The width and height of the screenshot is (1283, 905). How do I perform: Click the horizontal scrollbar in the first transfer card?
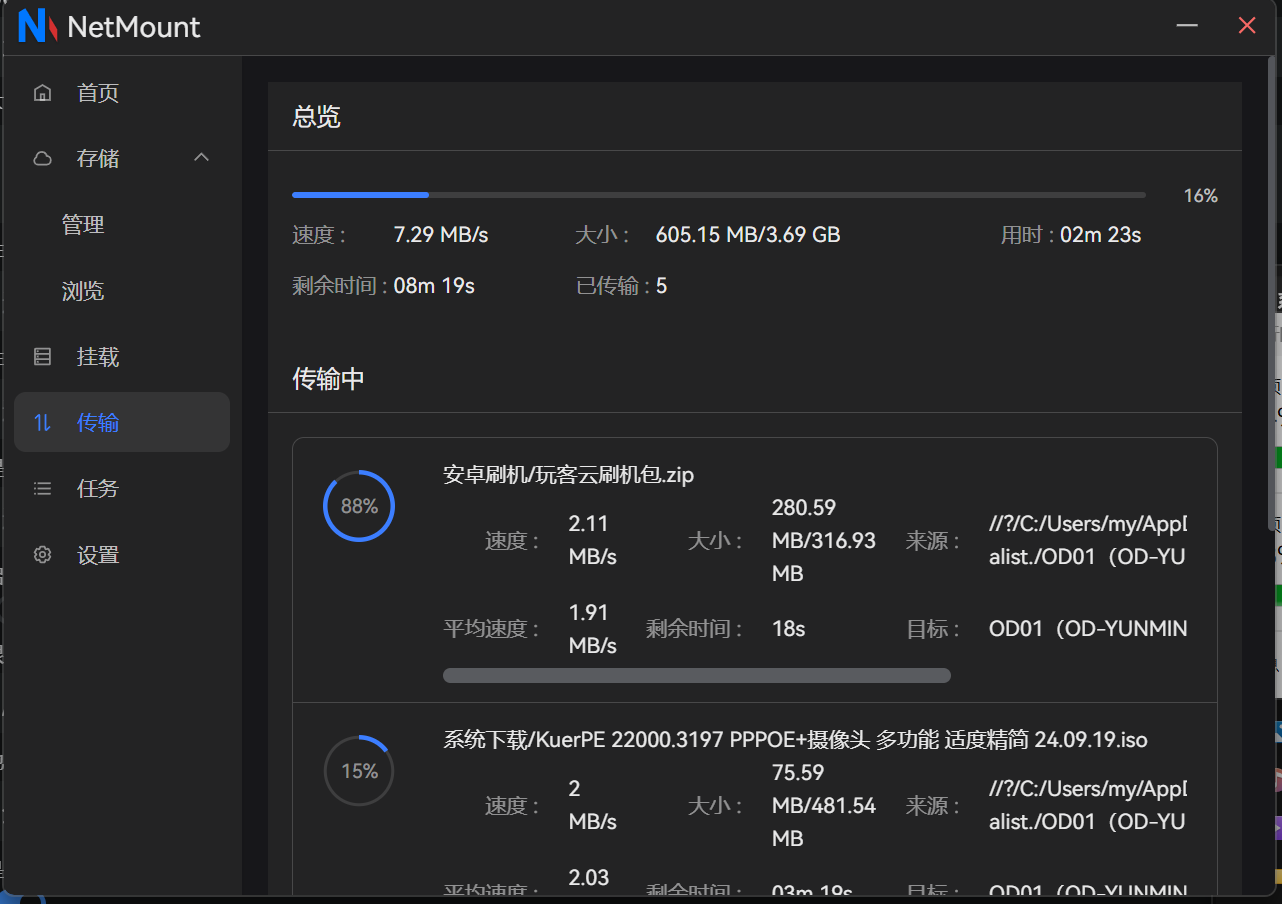(697, 676)
